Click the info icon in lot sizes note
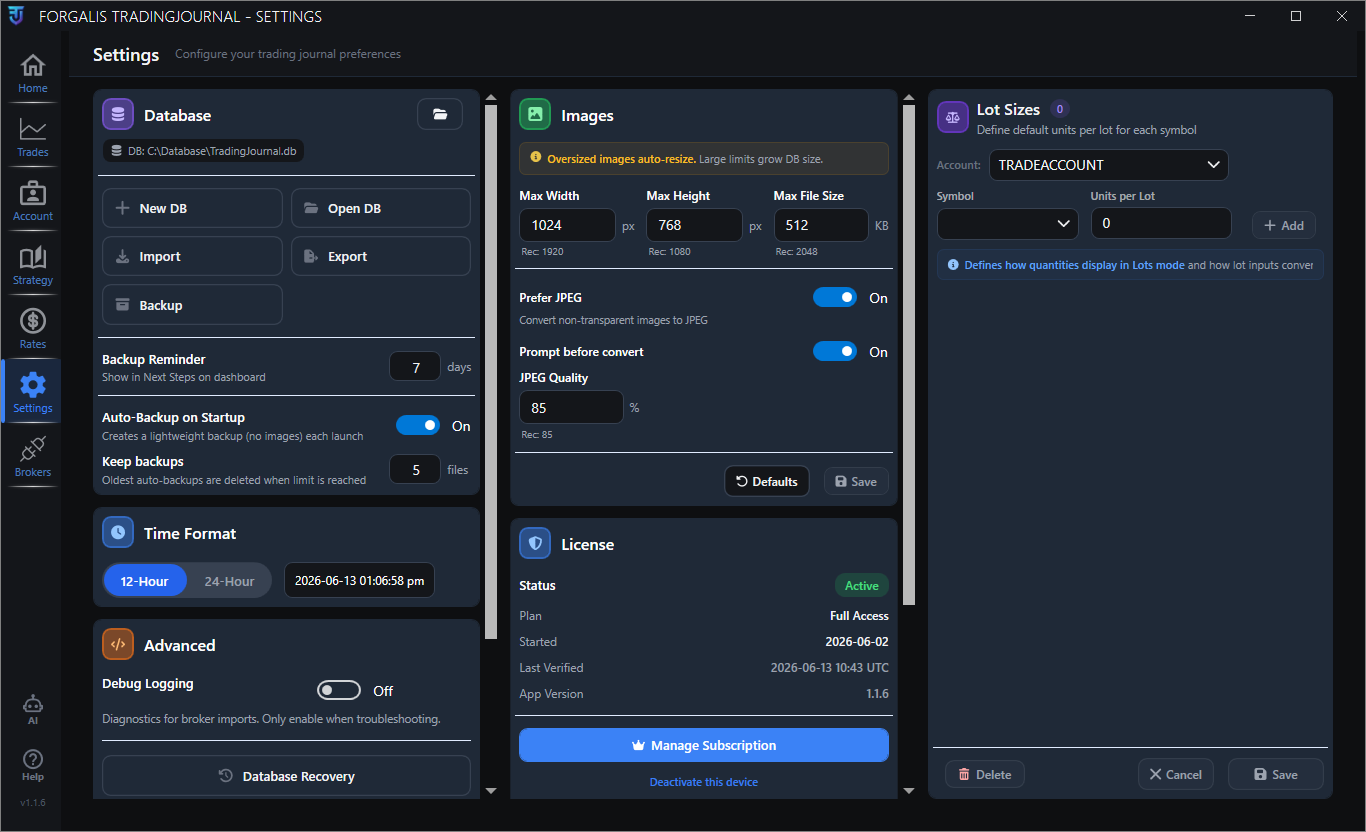Viewport: 1366px width, 832px height. [x=953, y=265]
